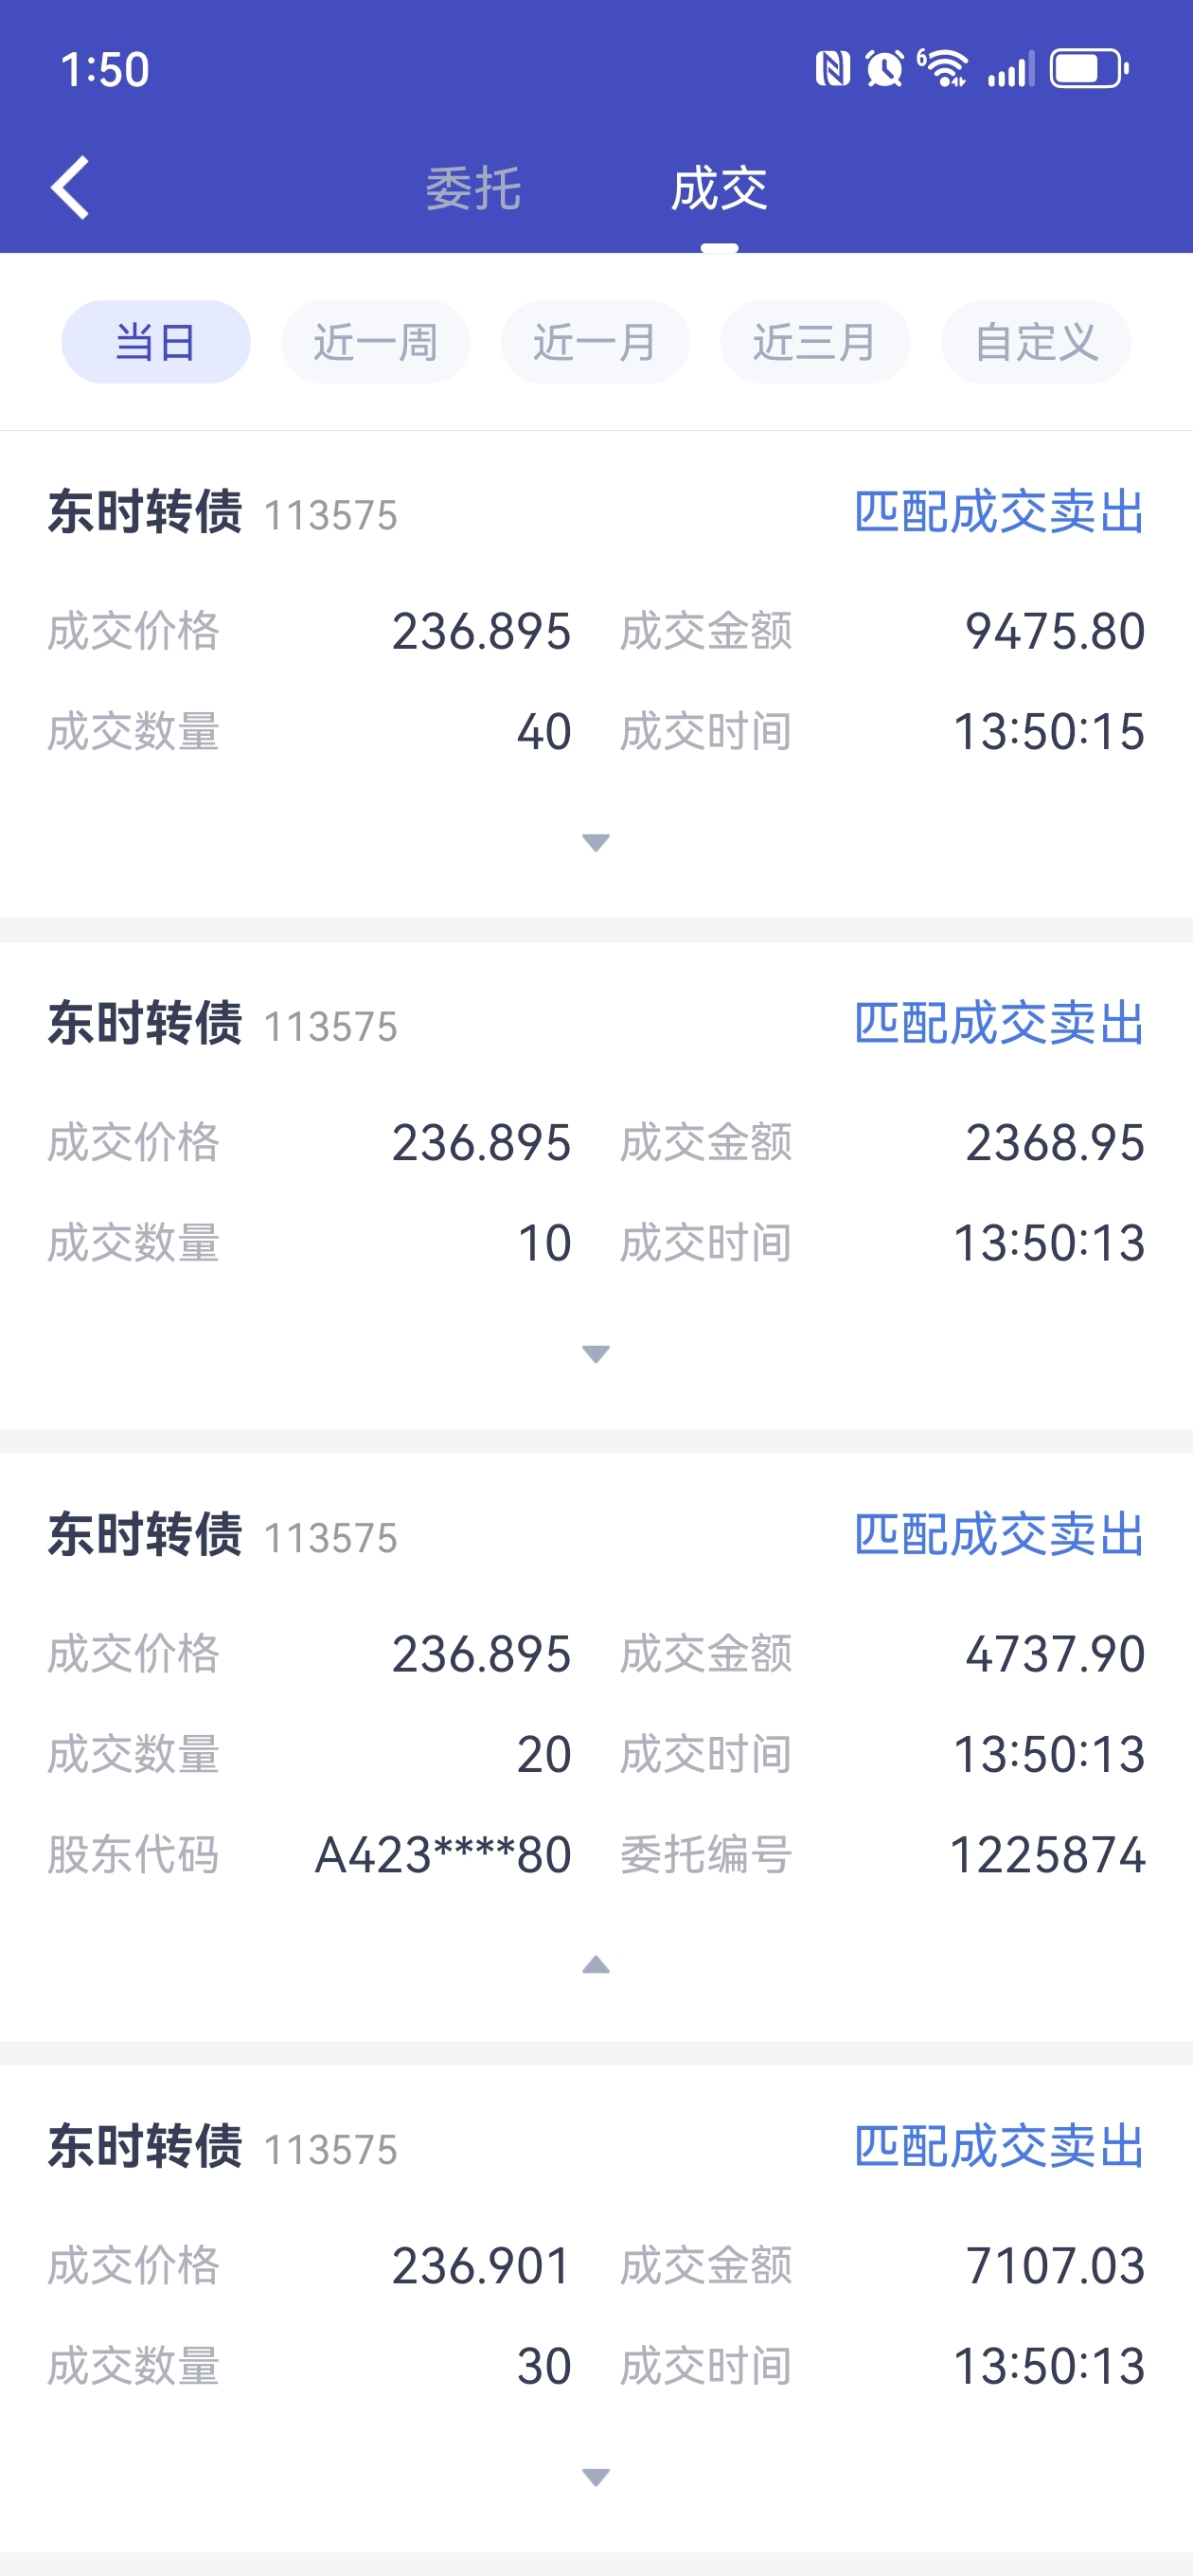Select the 成交 tab
The image size is (1193, 2576).
click(x=719, y=189)
